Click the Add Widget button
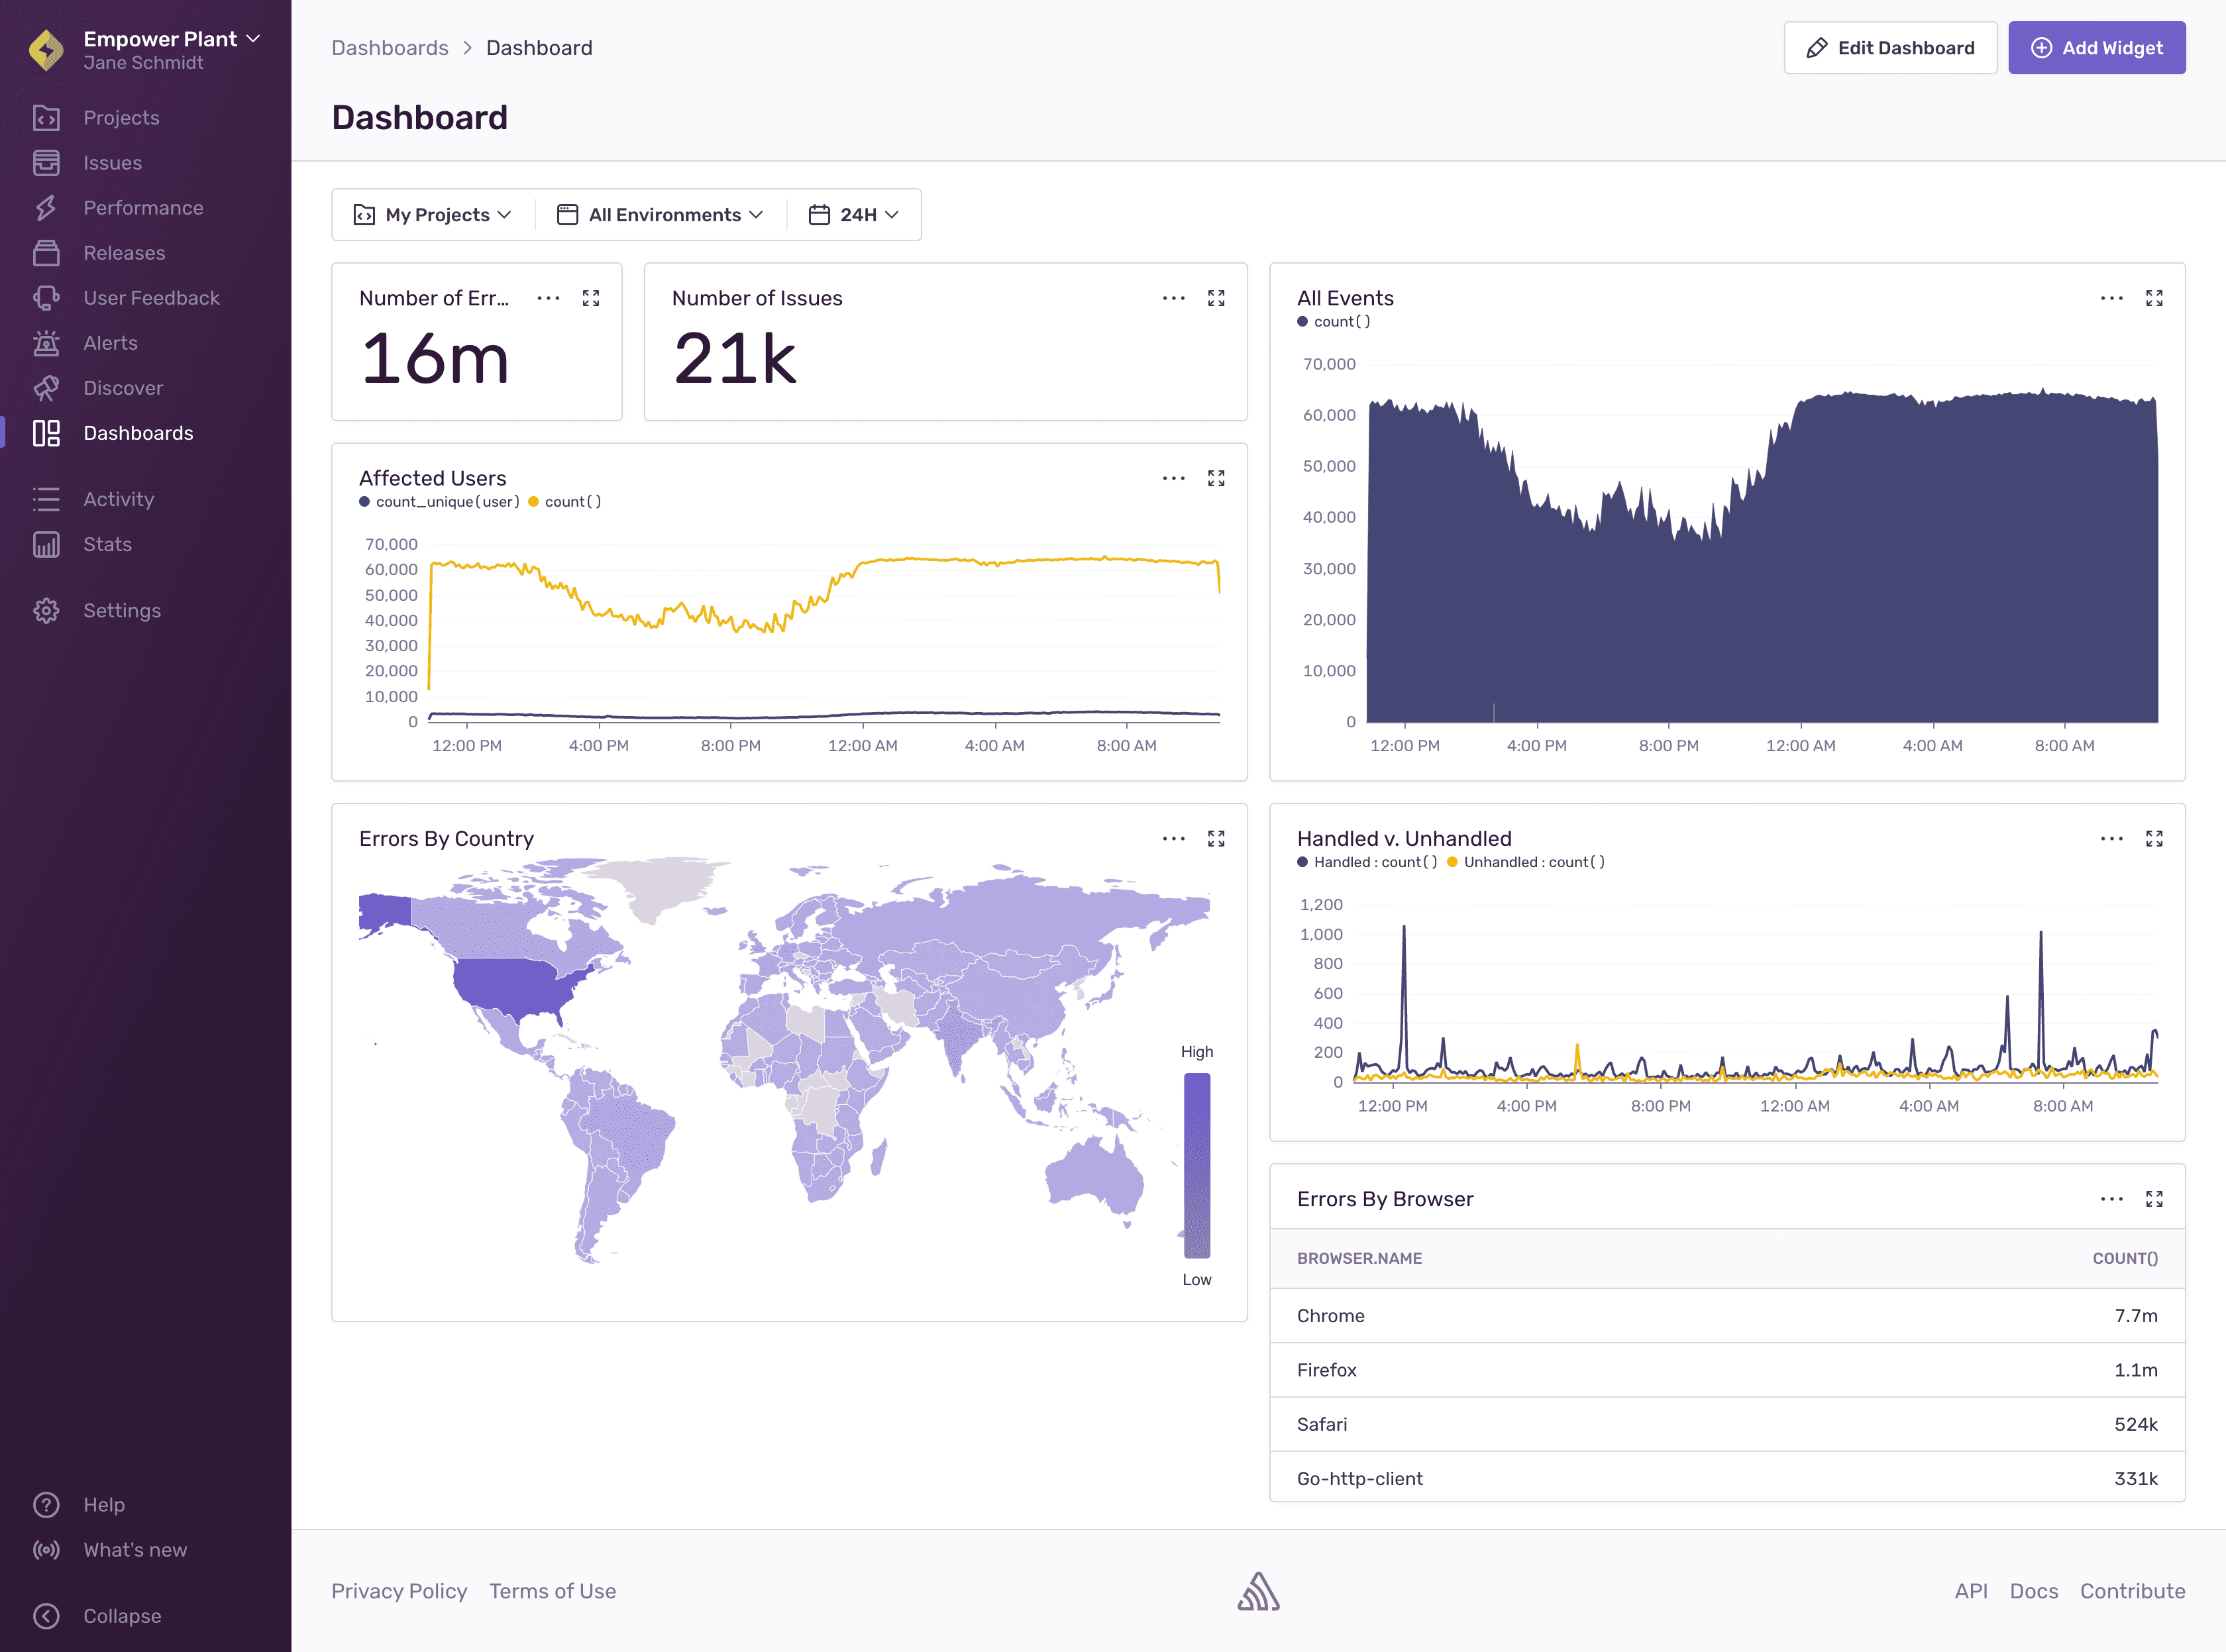 pyautogui.click(x=2097, y=47)
